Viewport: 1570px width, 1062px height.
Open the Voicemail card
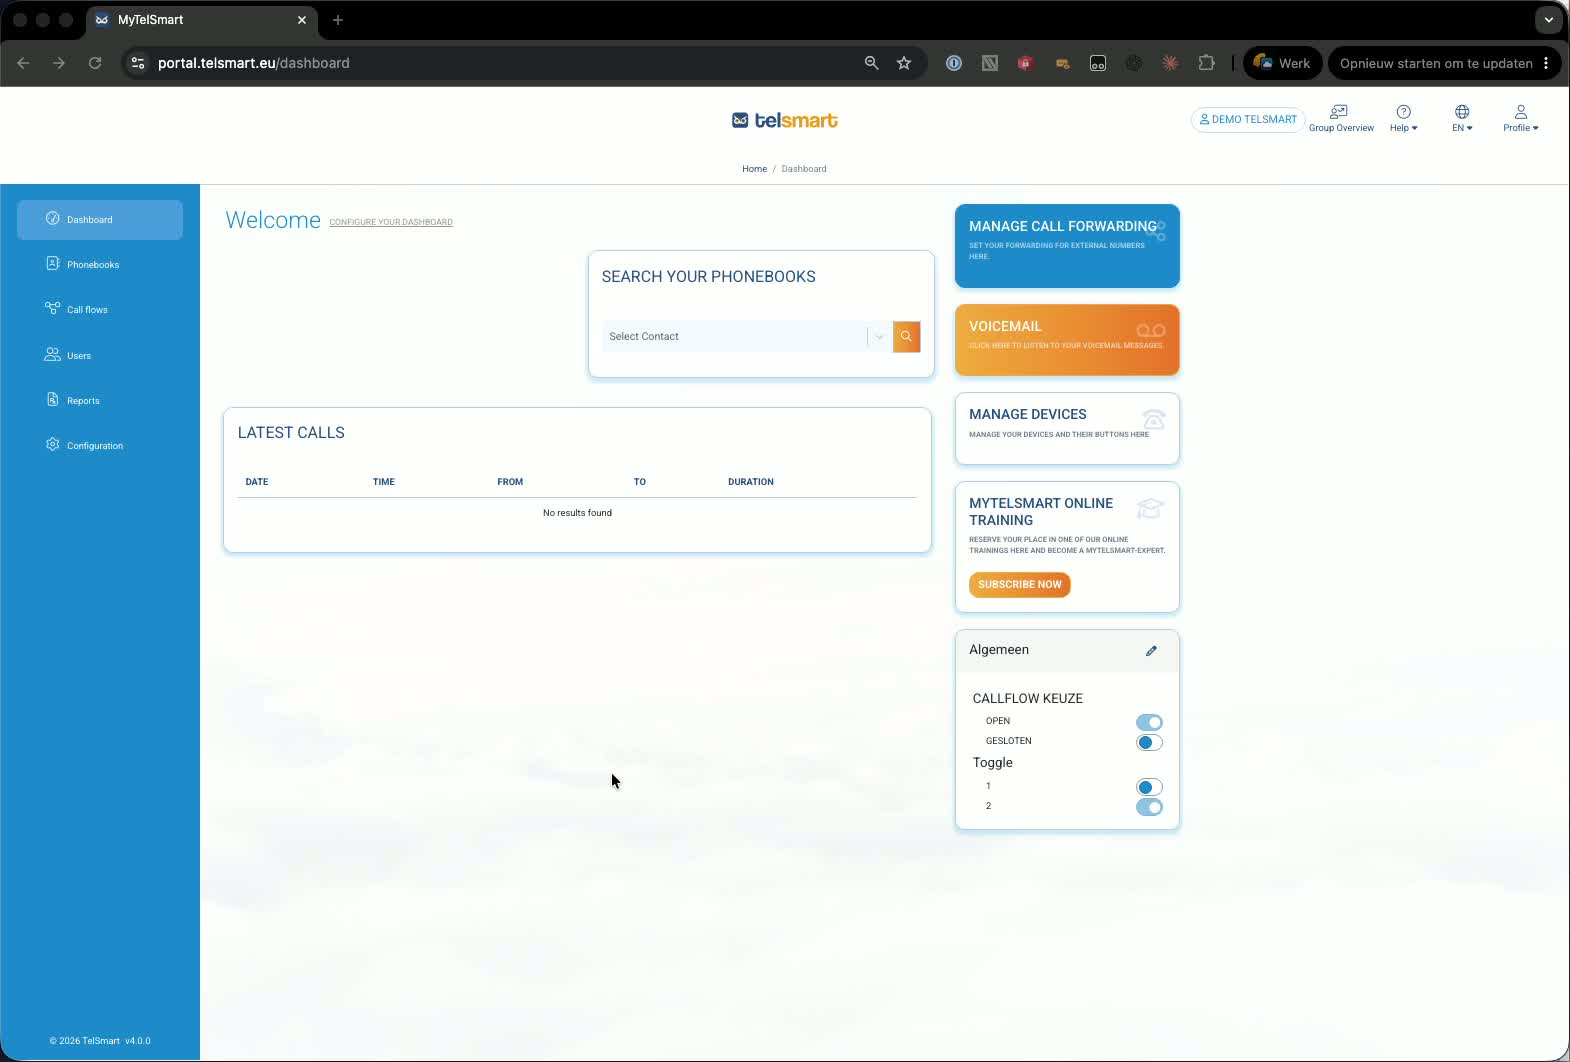click(1067, 340)
